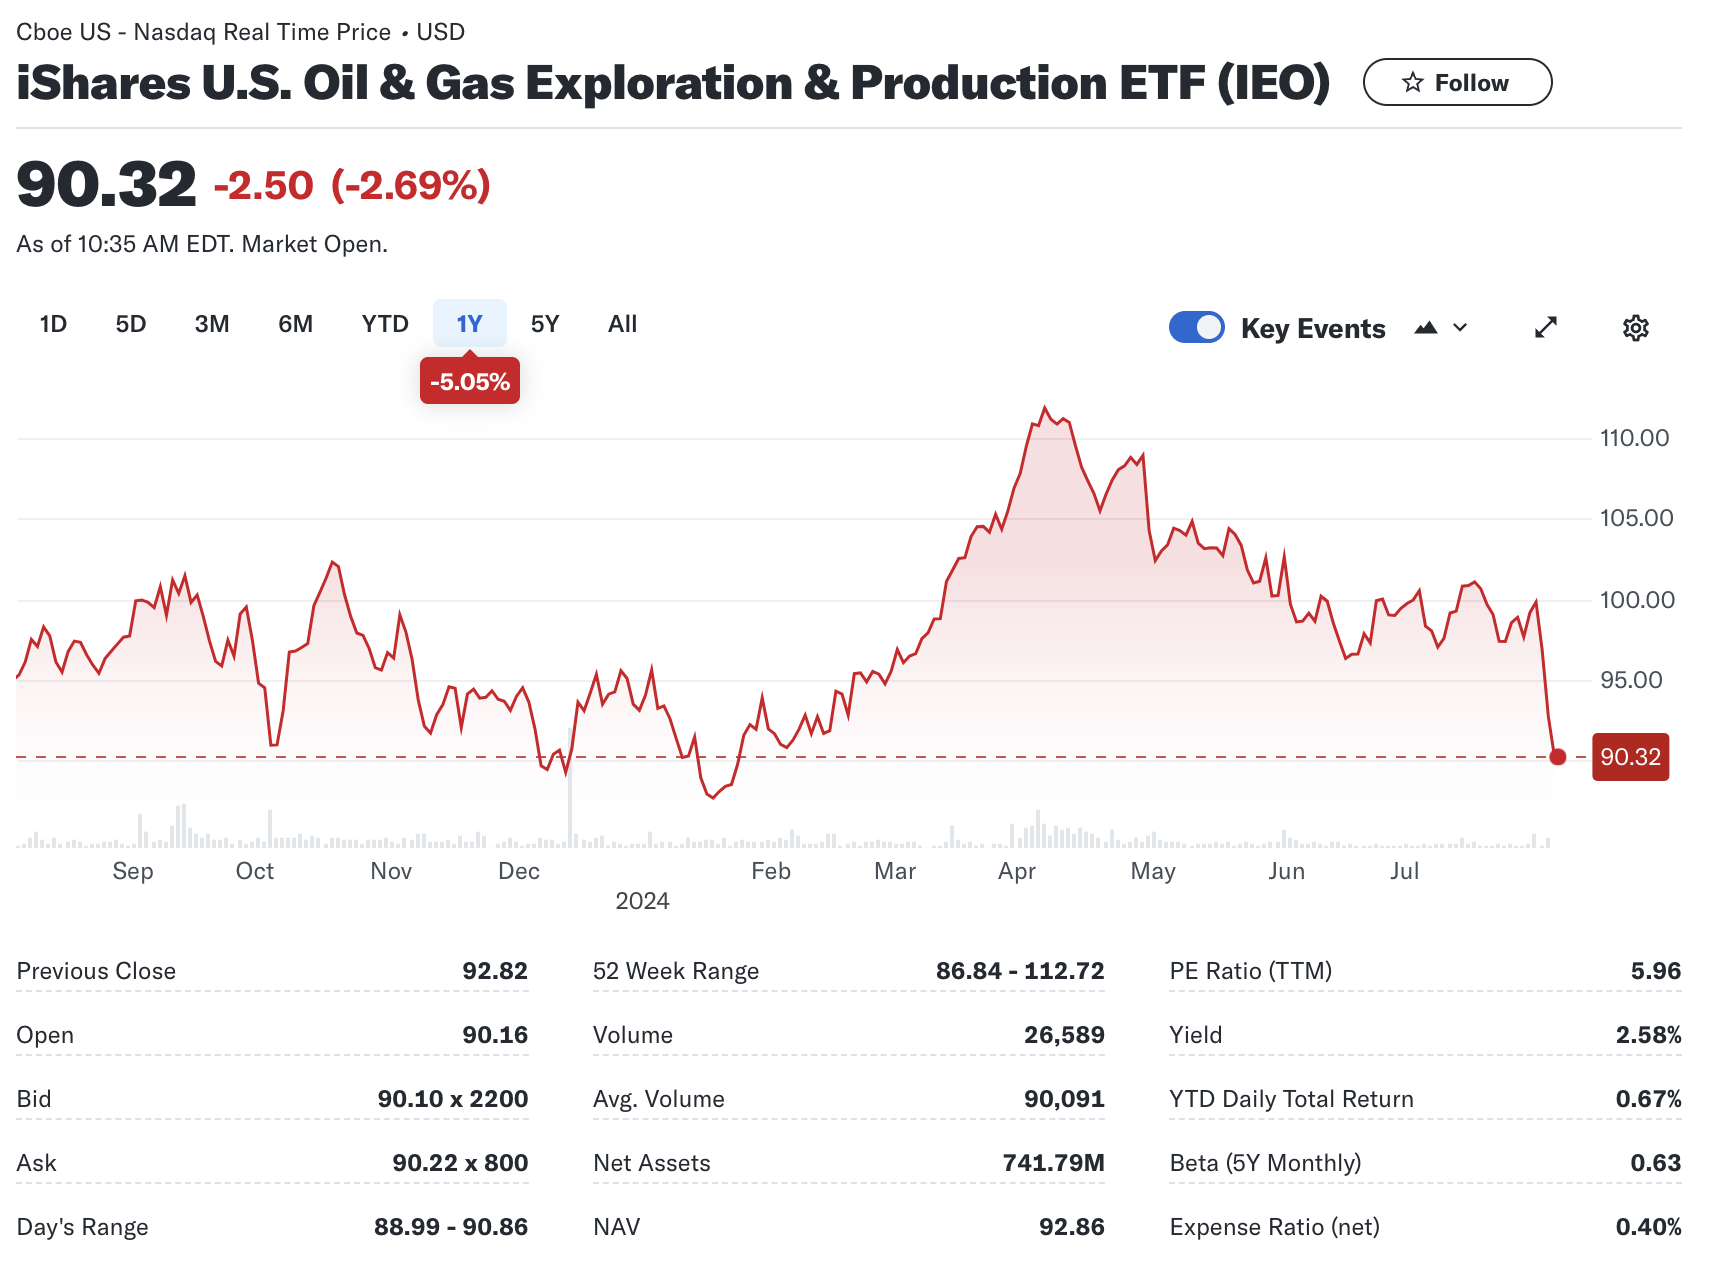
Task: Click the Follow button with star
Action: coord(1457,82)
